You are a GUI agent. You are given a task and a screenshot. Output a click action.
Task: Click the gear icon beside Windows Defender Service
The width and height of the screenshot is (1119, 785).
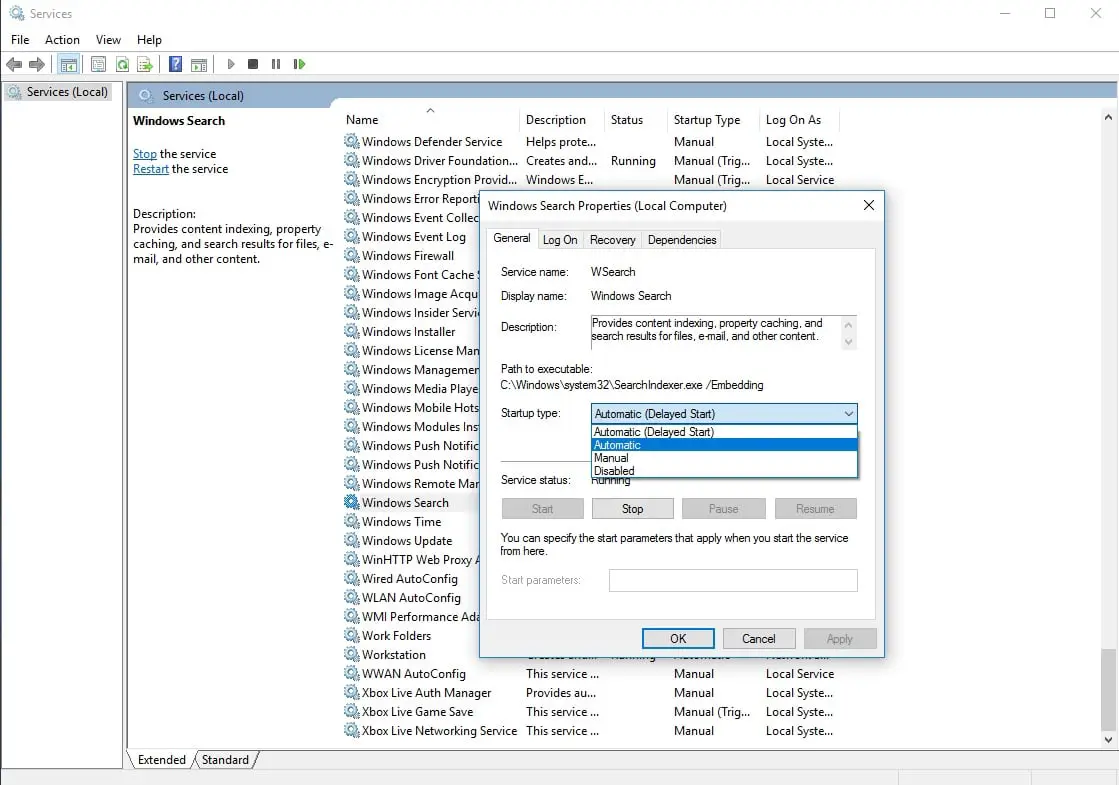[351, 141]
